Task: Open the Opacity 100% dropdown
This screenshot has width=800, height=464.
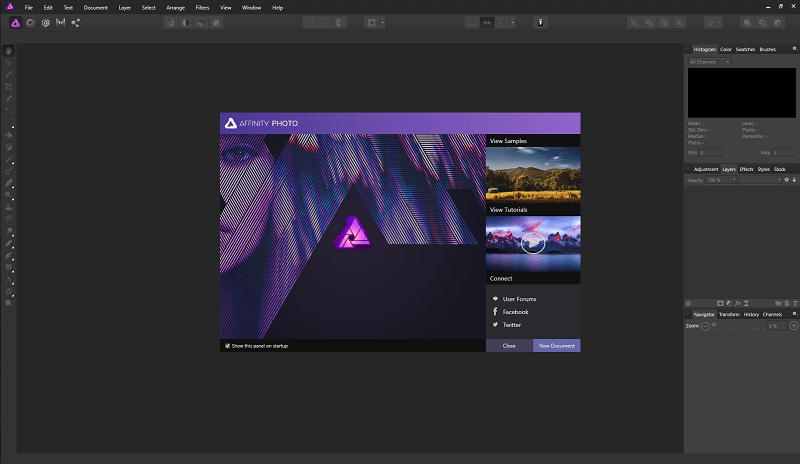Action: tap(721, 180)
